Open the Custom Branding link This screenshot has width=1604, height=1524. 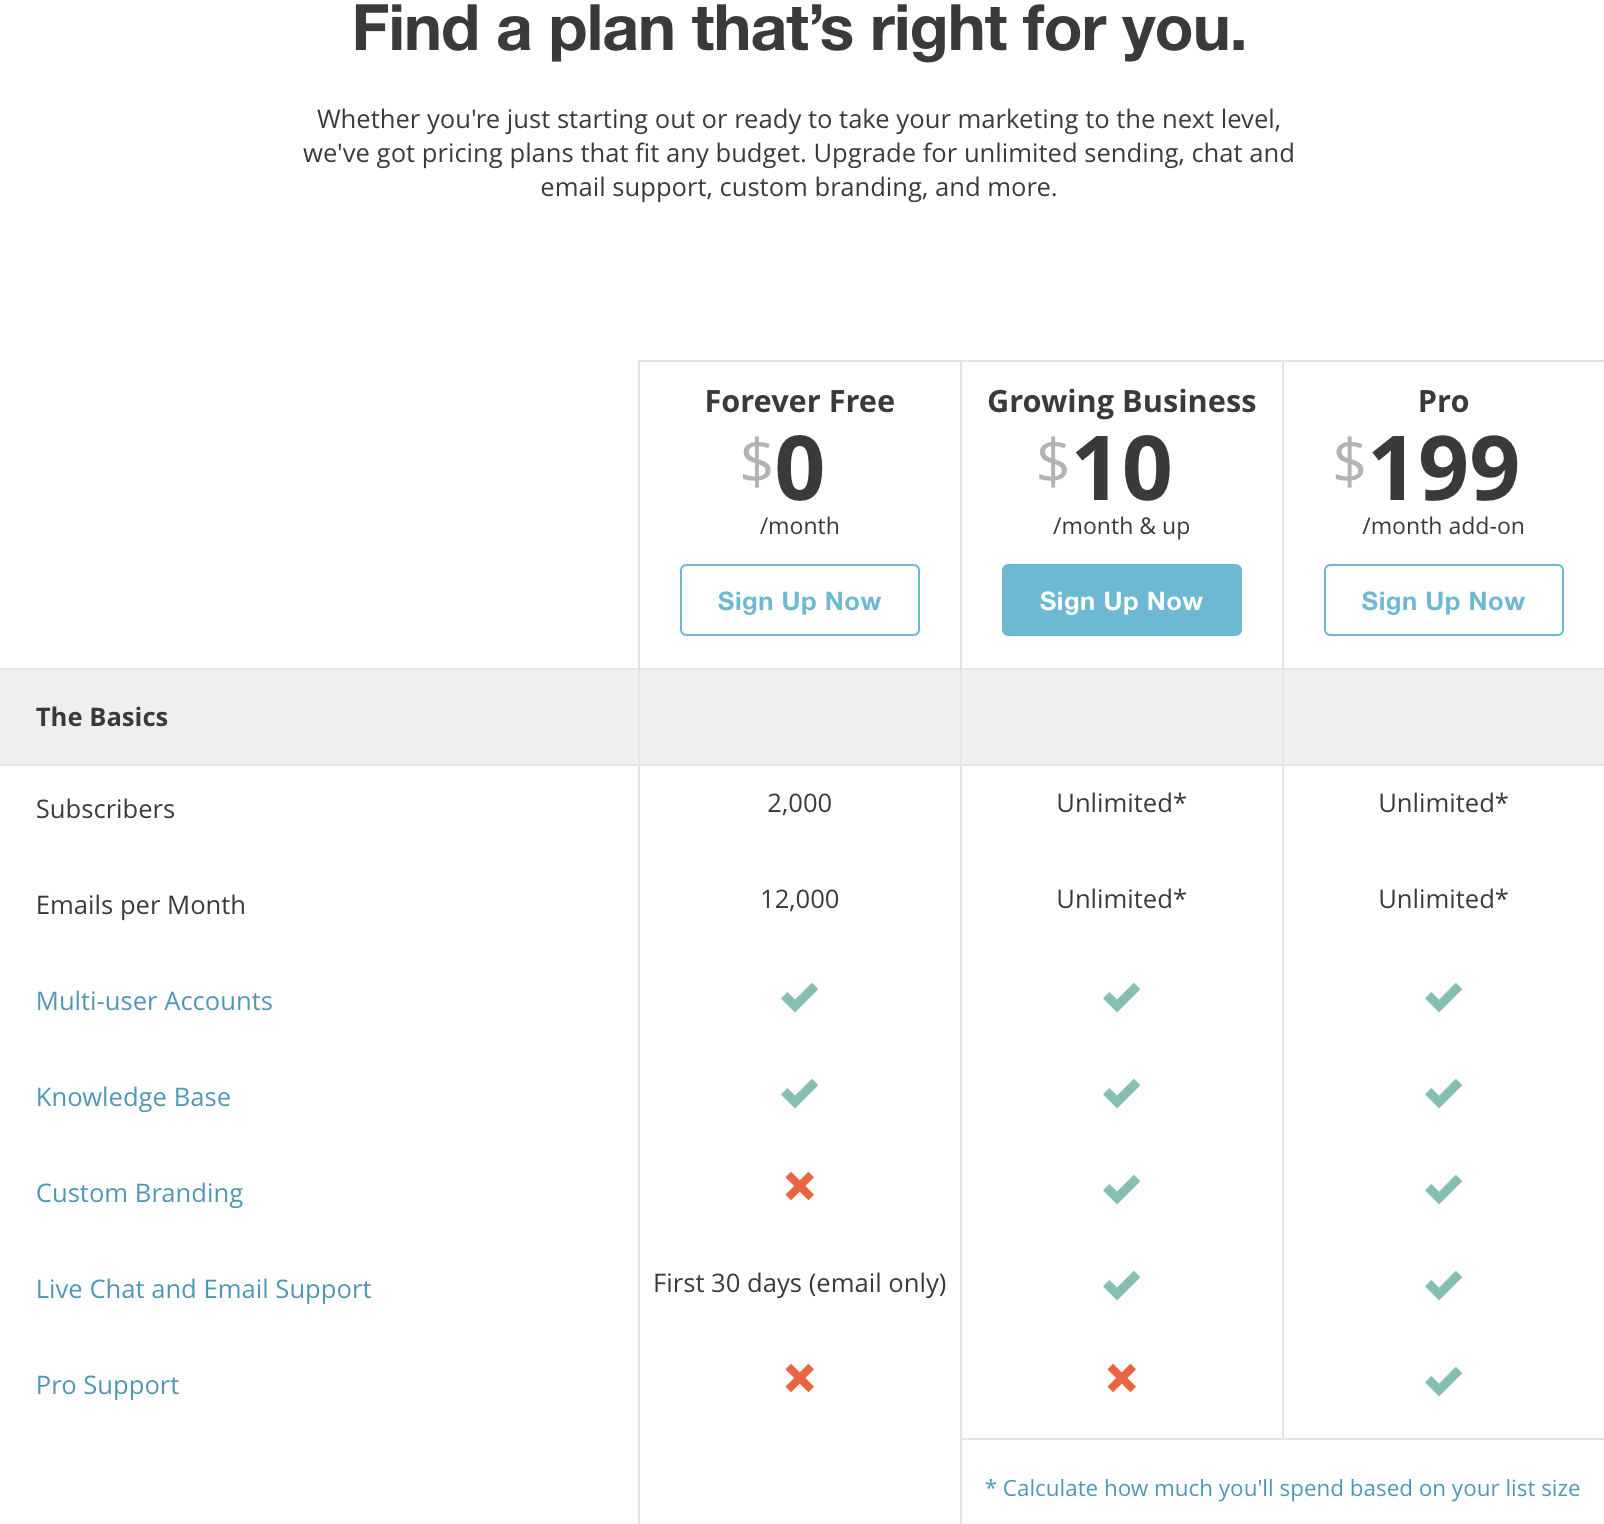click(x=139, y=1193)
